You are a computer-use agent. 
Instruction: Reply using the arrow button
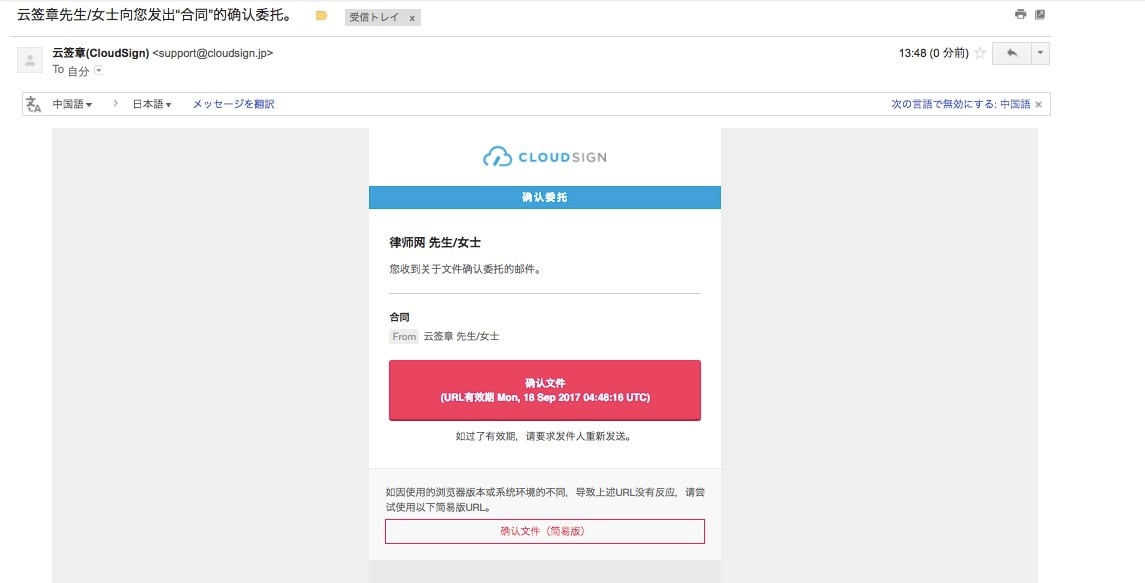pyautogui.click(x=1011, y=53)
